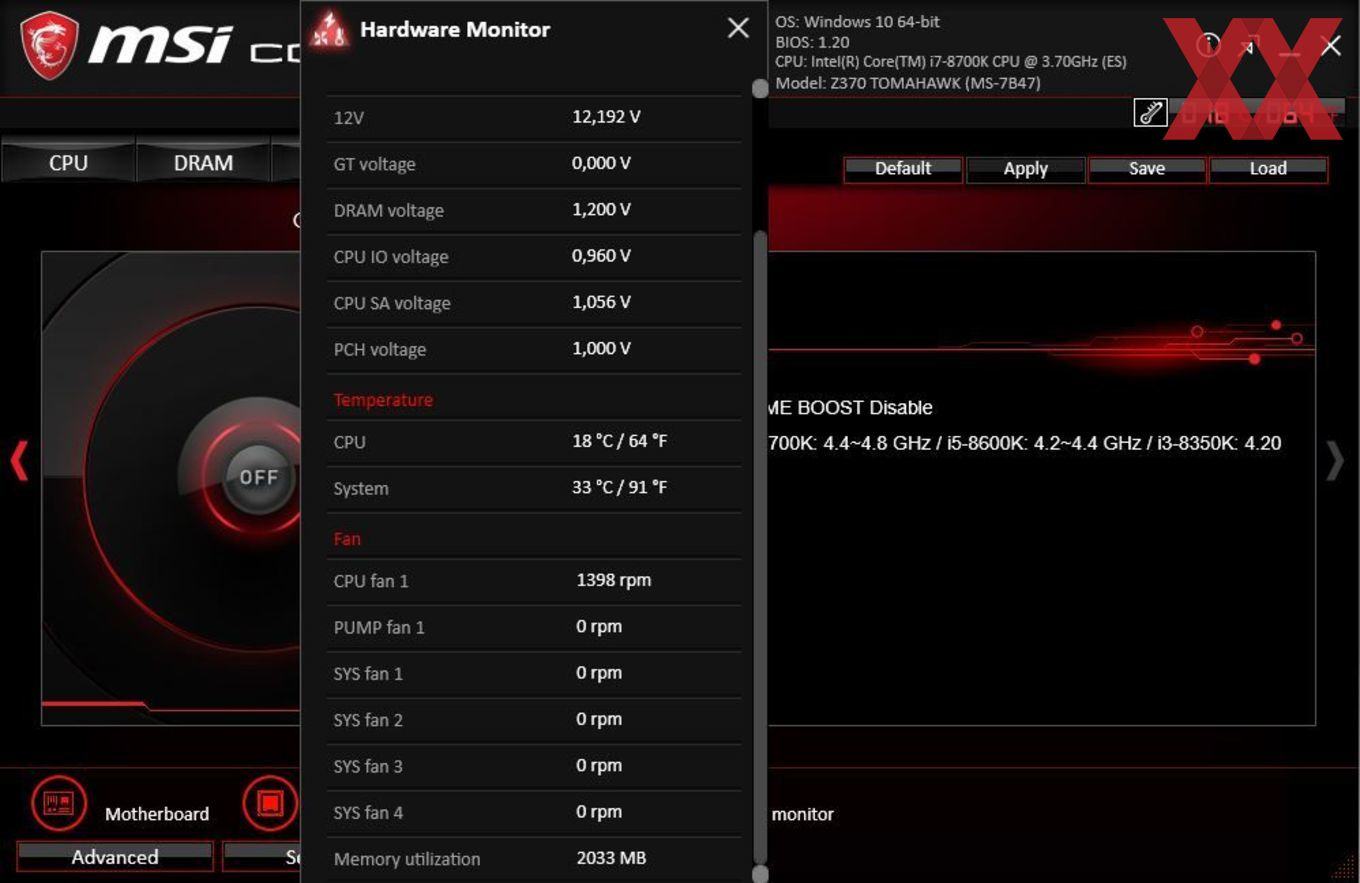Select the GT voltage row
1360x883 pixels.
[534, 164]
